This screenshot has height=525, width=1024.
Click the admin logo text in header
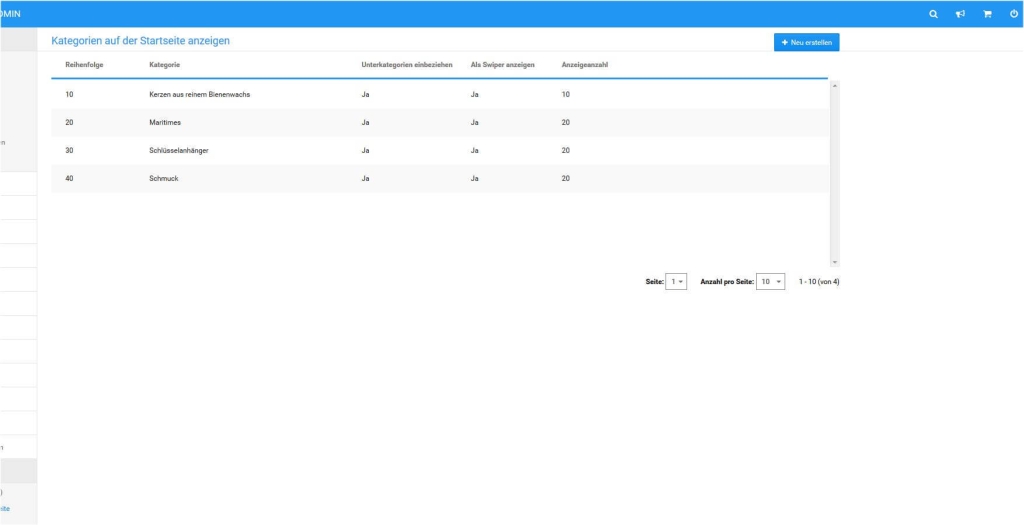pyautogui.click(x=11, y=14)
